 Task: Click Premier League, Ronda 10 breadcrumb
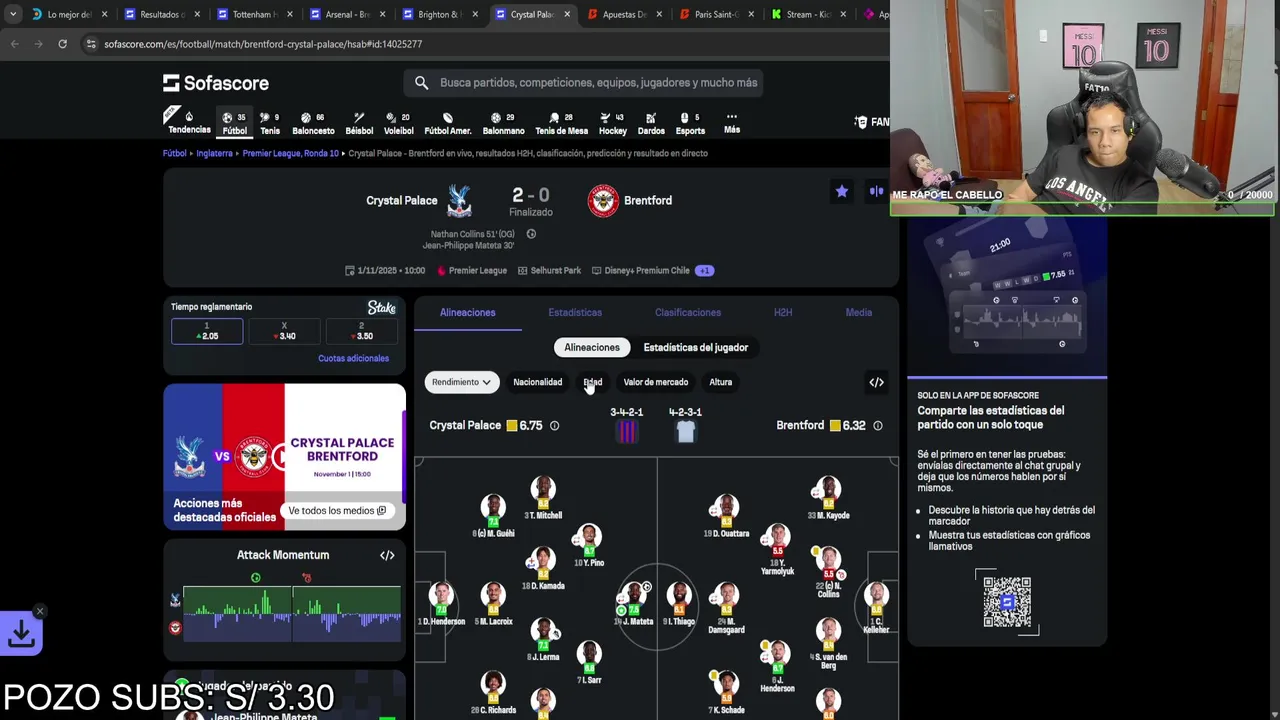pyautogui.click(x=291, y=153)
